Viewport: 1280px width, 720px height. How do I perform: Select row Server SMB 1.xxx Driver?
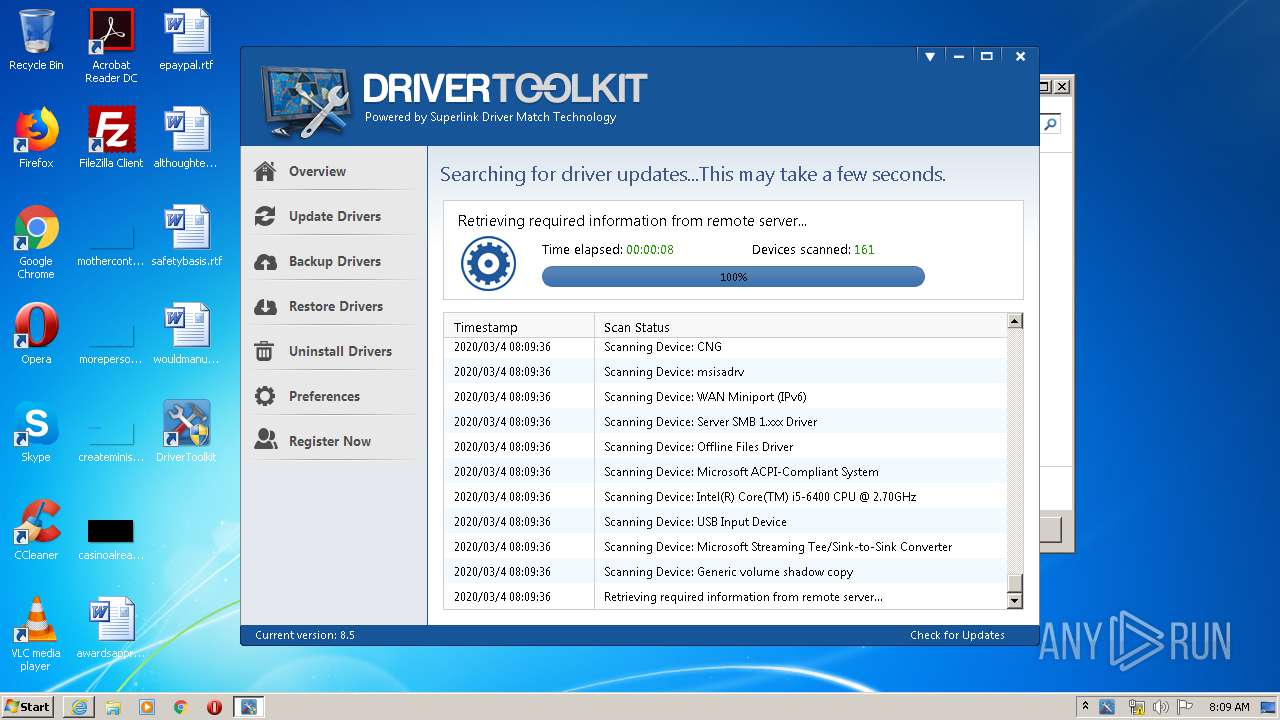click(726, 422)
